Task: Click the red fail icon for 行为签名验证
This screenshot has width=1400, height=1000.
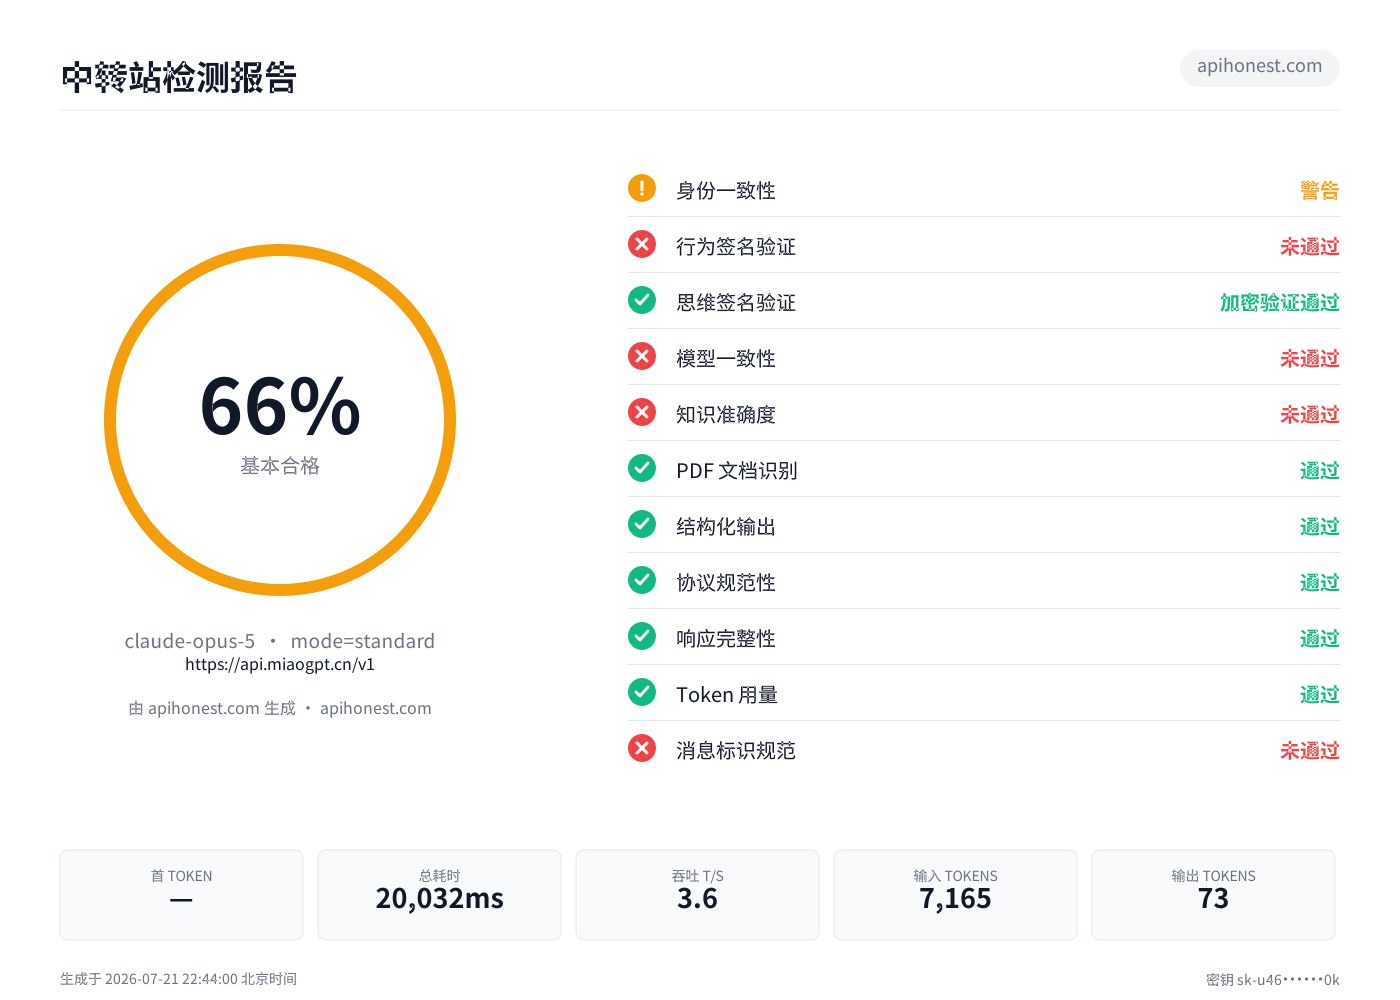Action: click(642, 244)
